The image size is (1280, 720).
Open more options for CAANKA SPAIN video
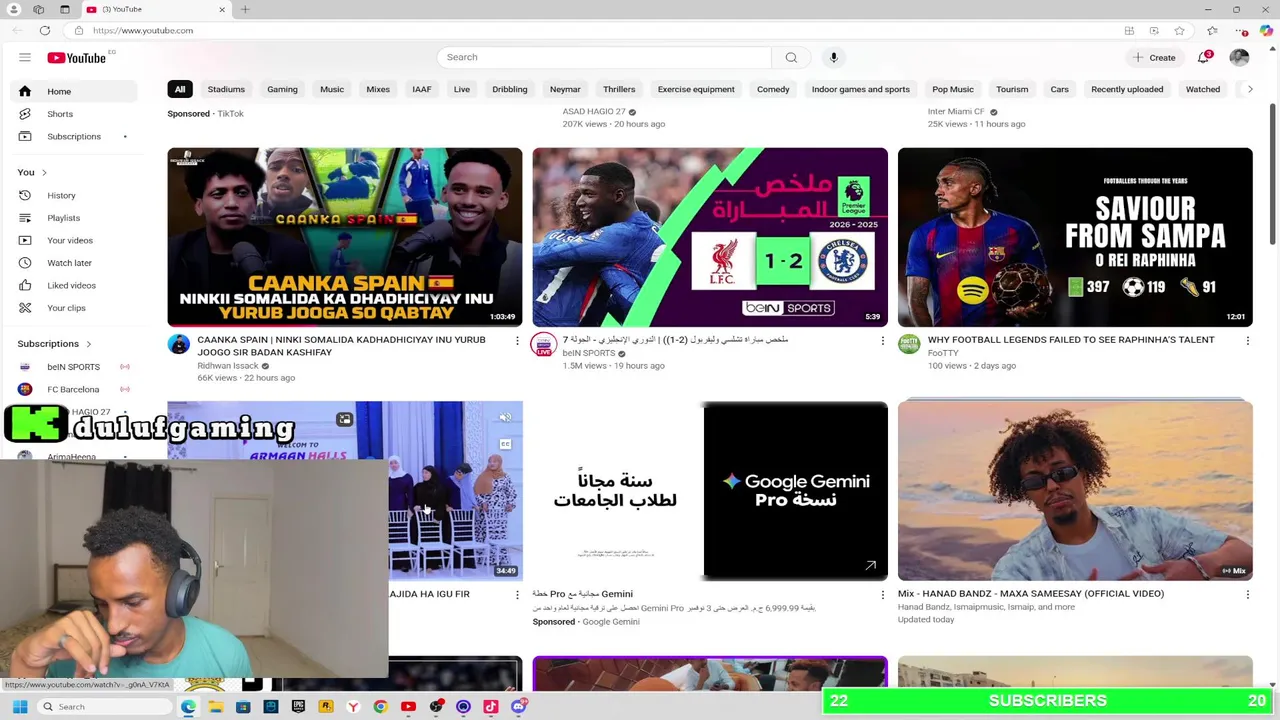click(x=517, y=341)
